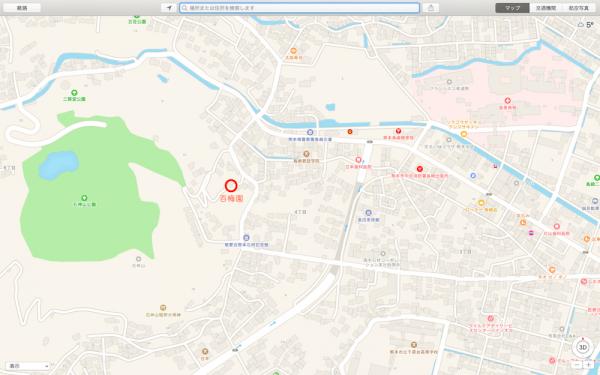
Task: Open the share button beside search field
Action: (431, 8)
